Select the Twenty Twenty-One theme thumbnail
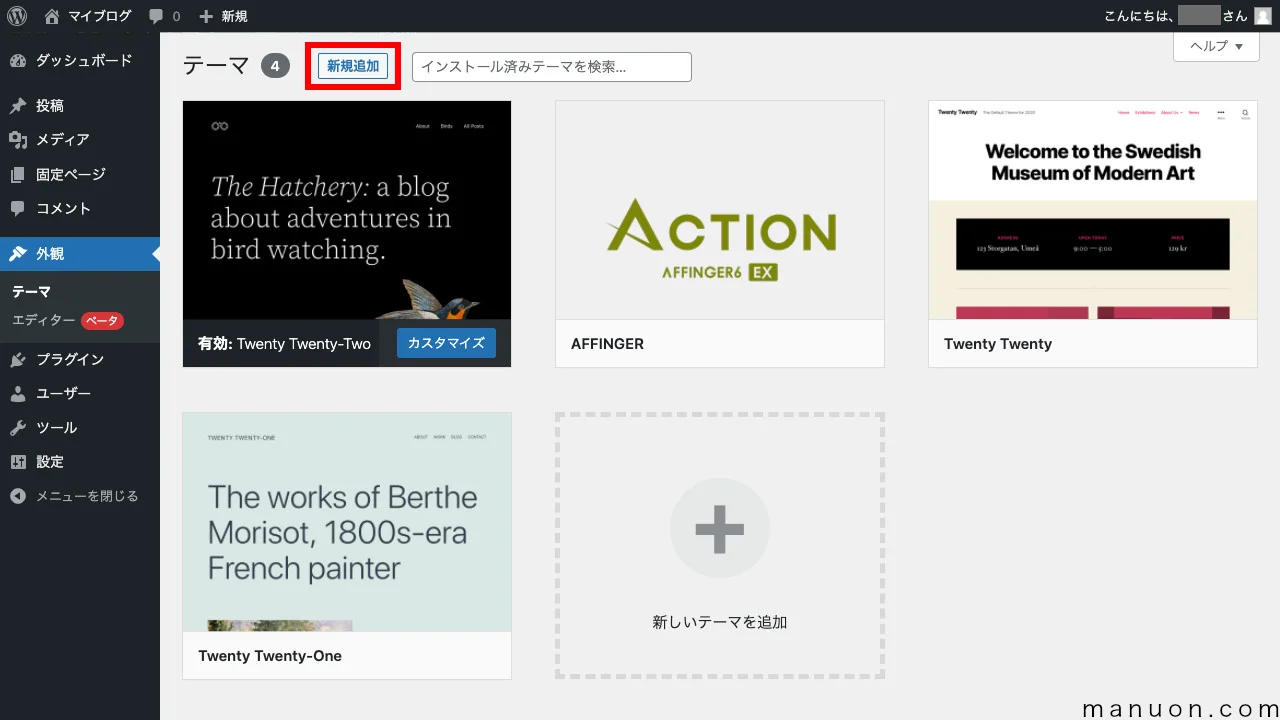Screen dimensions: 1280x720 tap(347, 522)
